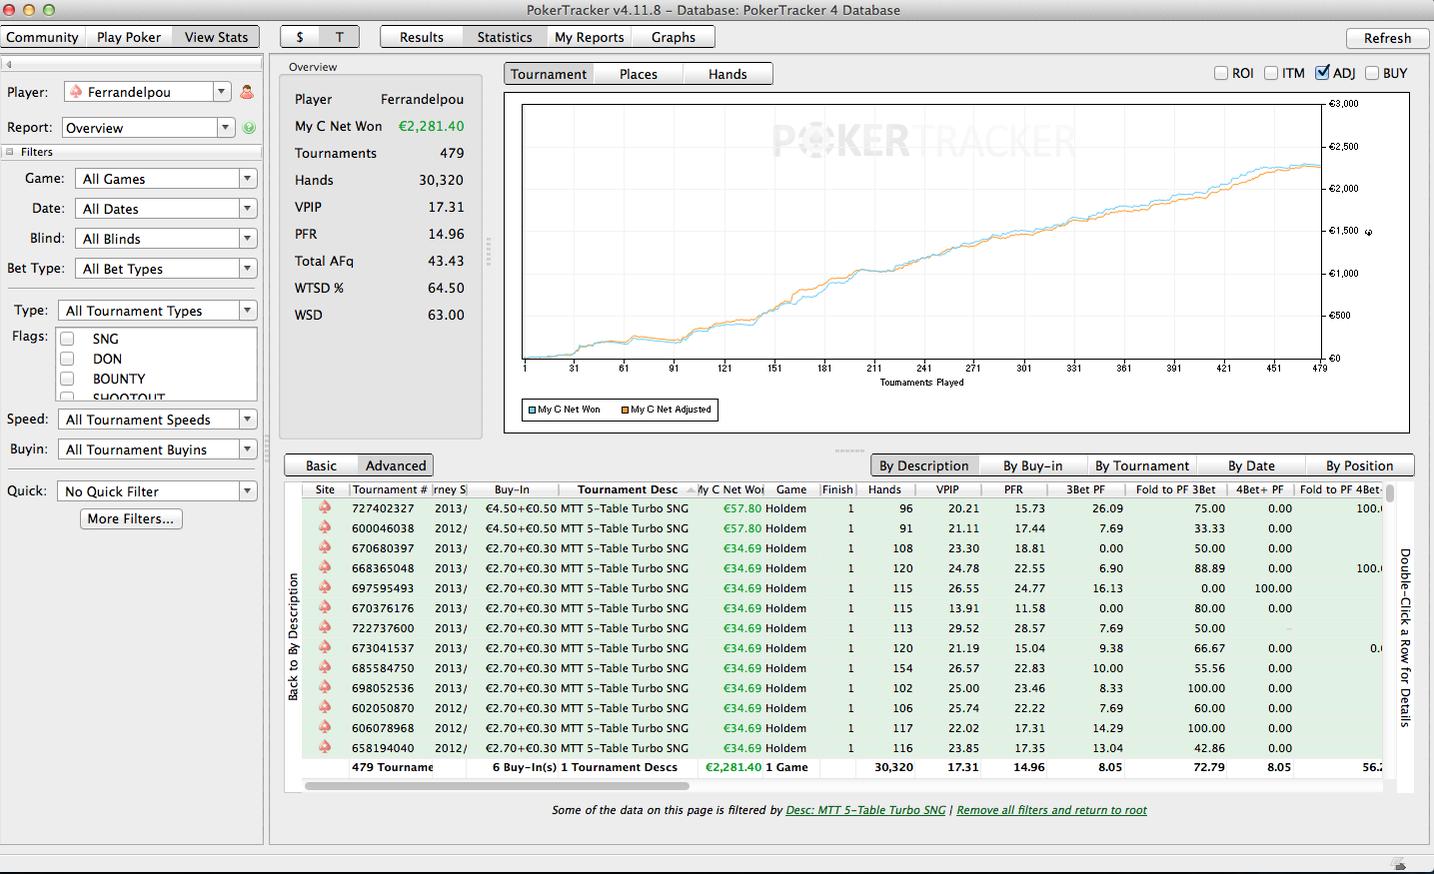Group report By Date

pos(1251,466)
